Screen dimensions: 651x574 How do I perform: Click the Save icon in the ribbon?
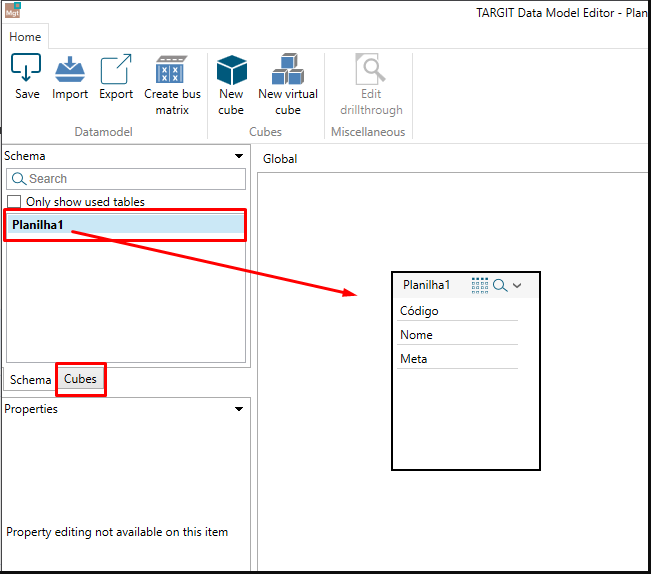pos(26,68)
